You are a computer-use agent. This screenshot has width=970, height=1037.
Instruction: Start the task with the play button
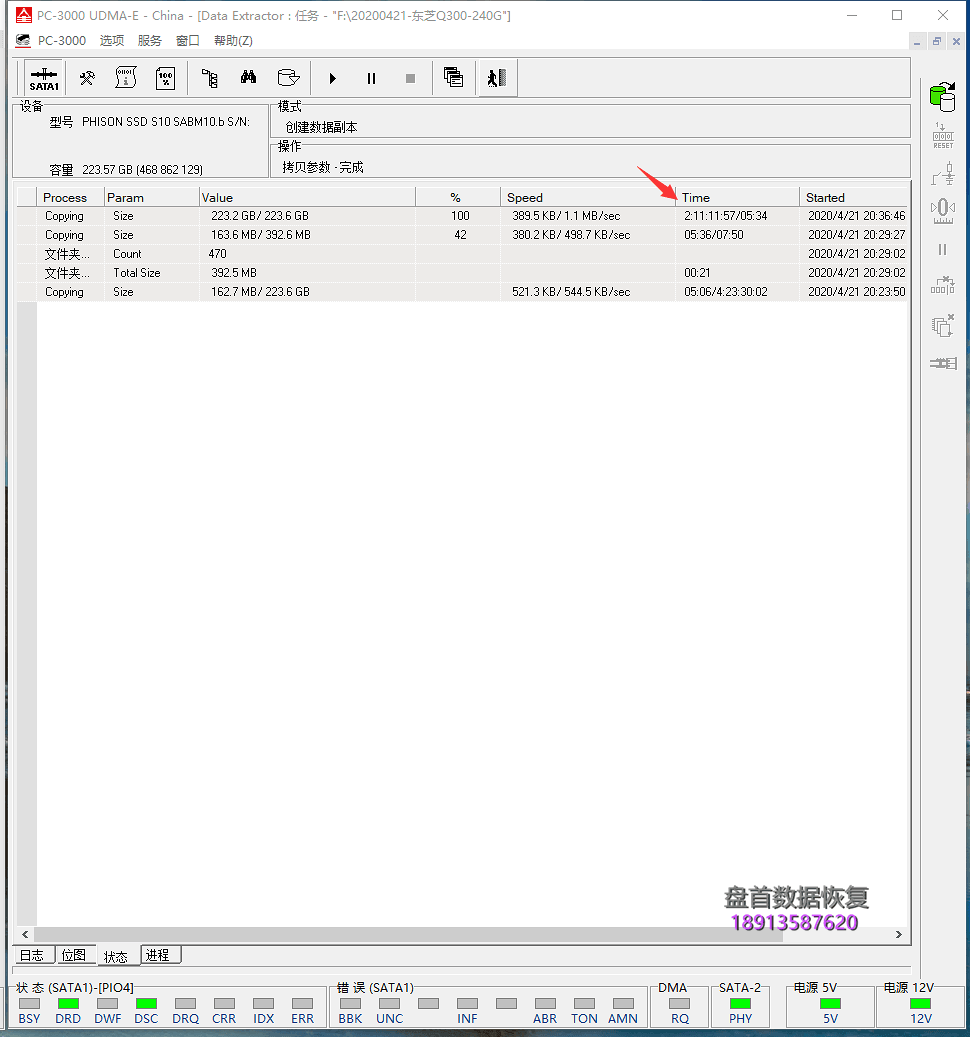click(x=333, y=79)
